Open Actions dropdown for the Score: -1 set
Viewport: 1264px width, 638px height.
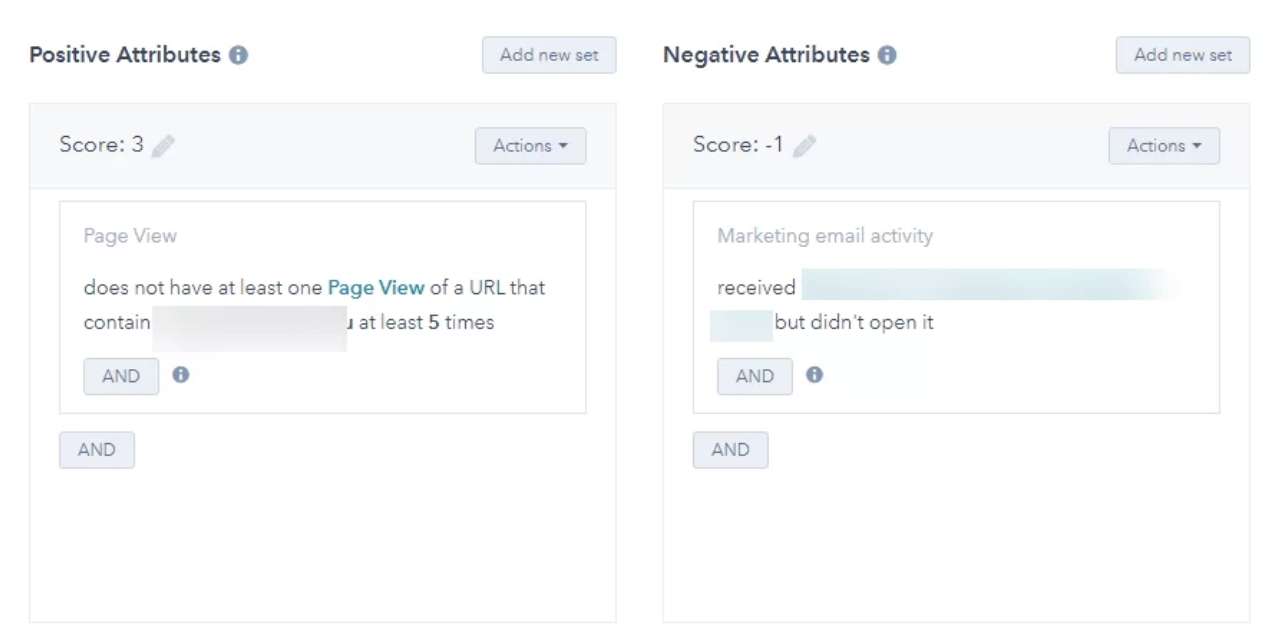(x=1164, y=146)
